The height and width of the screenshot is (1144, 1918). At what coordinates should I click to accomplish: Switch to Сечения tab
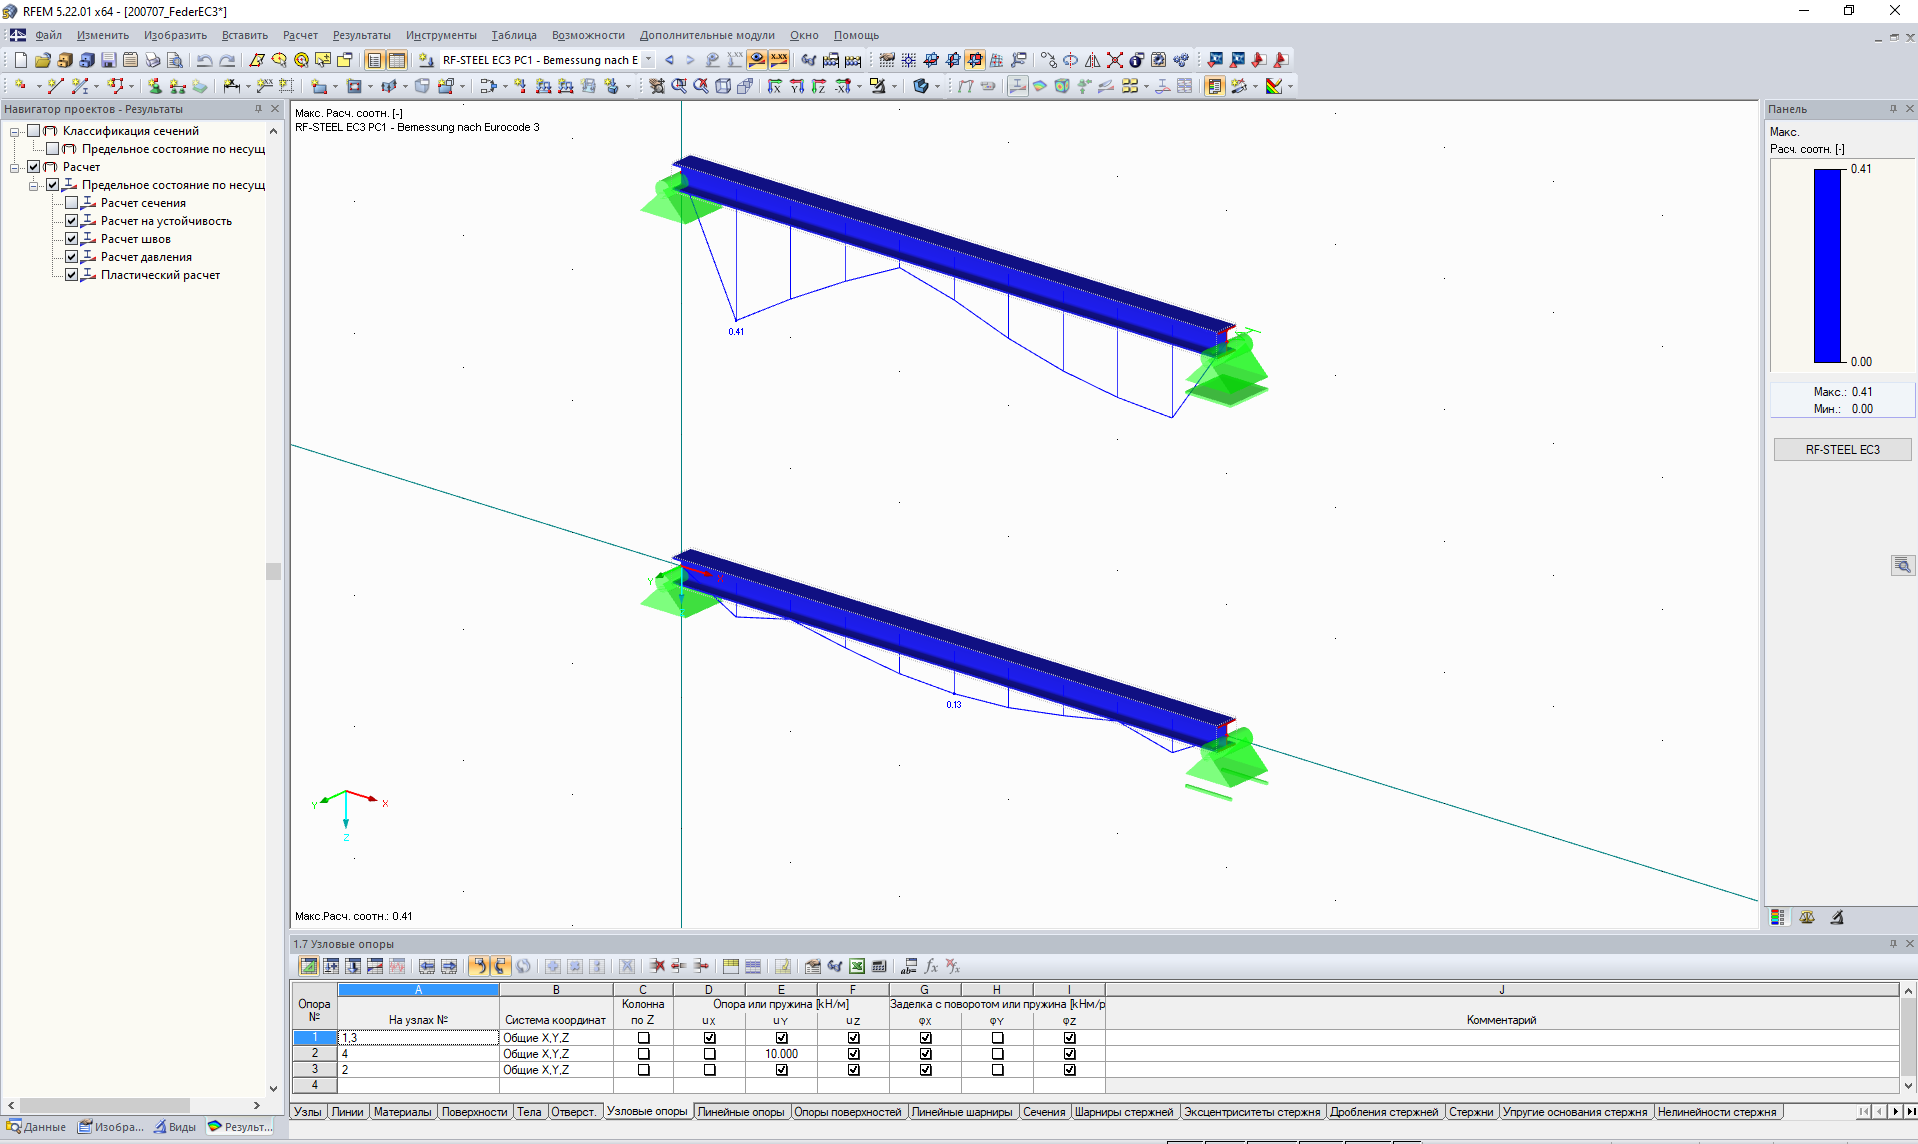point(1044,1112)
